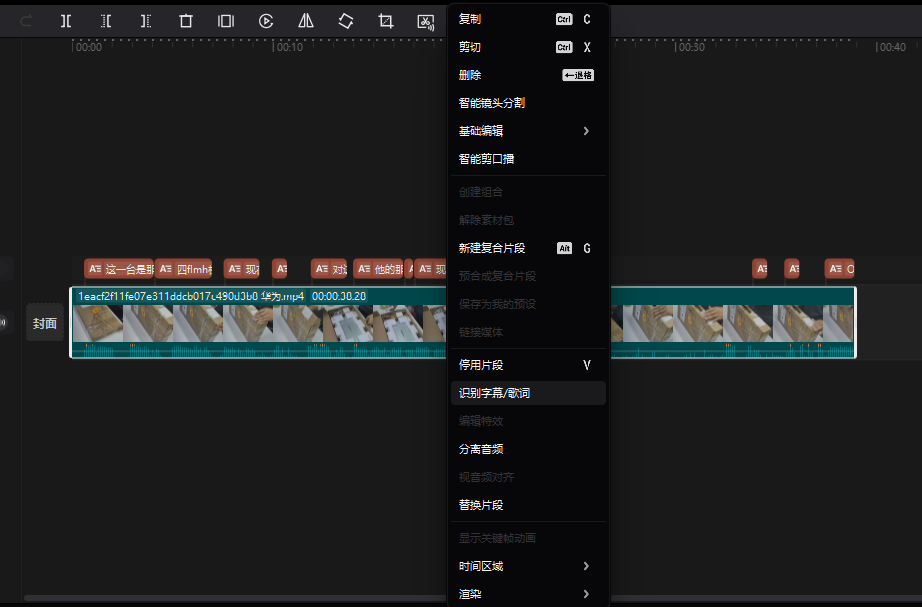
Task: Select subtitle clip starting with 对
Action: coord(329,269)
